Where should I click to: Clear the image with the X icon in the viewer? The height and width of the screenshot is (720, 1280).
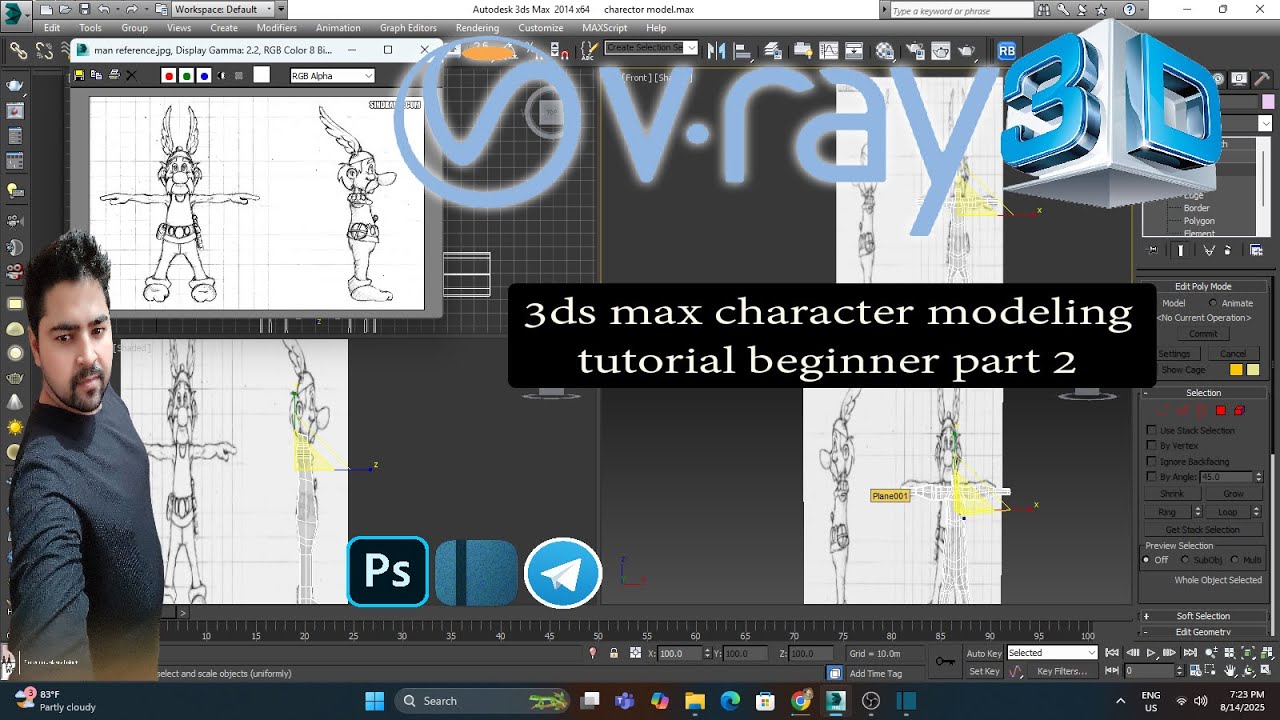131,75
